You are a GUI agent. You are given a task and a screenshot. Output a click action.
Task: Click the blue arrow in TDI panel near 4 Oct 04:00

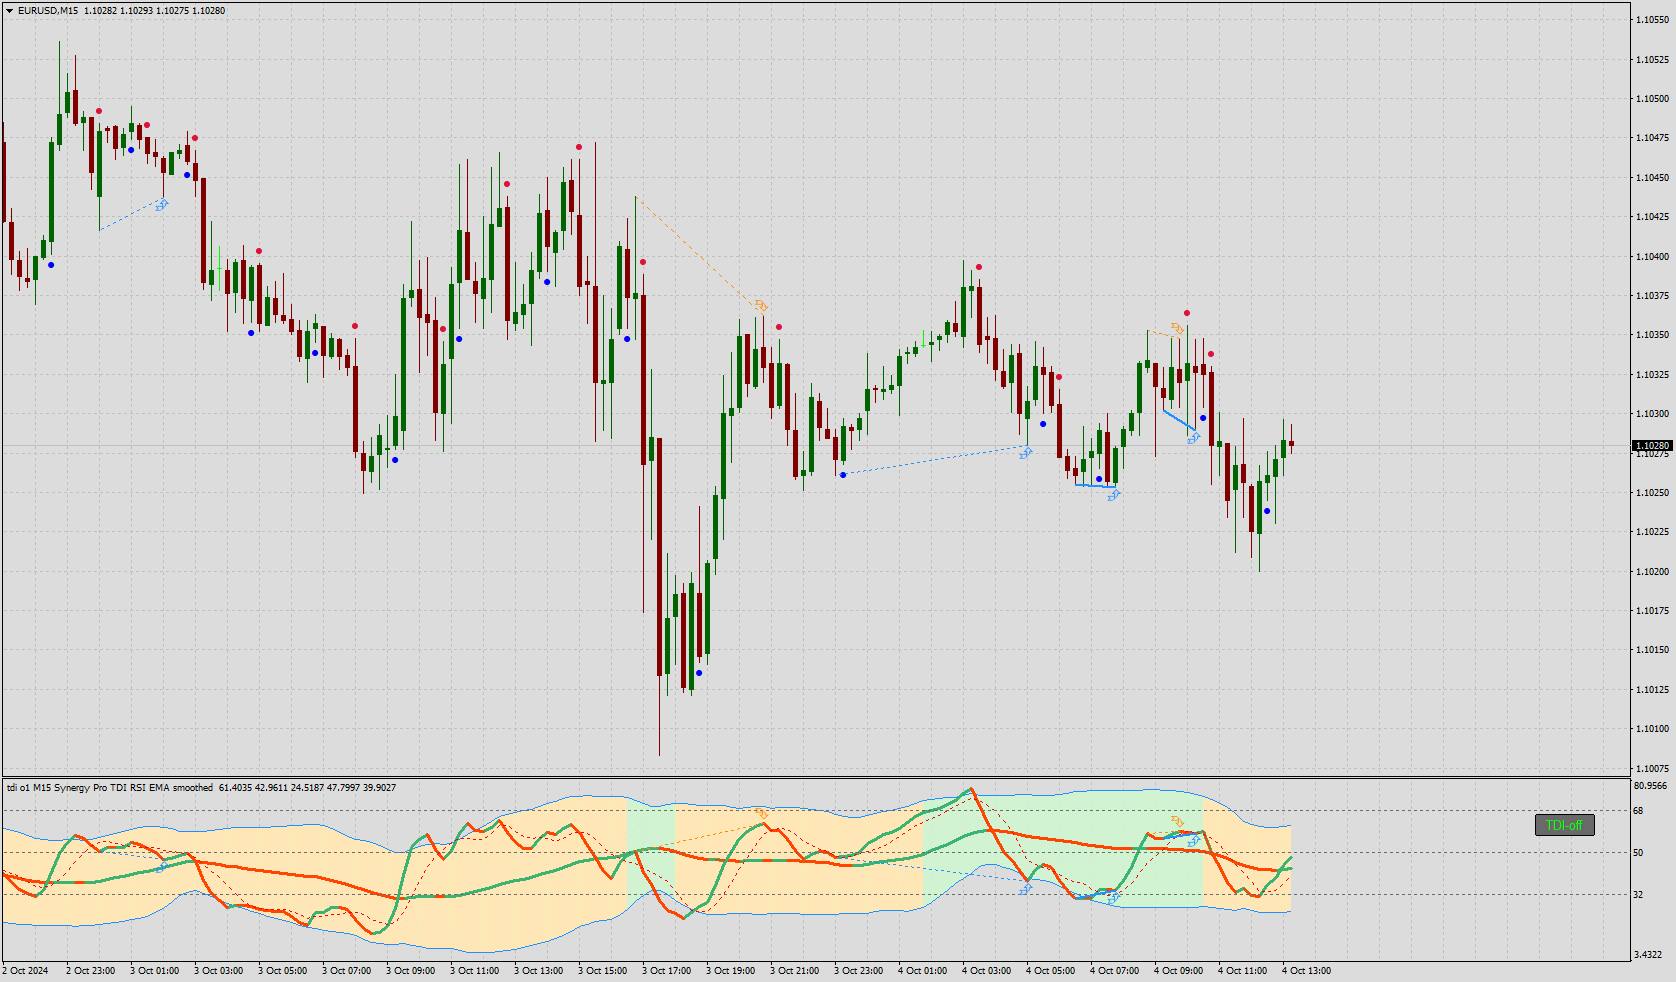(x=1026, y=888)
